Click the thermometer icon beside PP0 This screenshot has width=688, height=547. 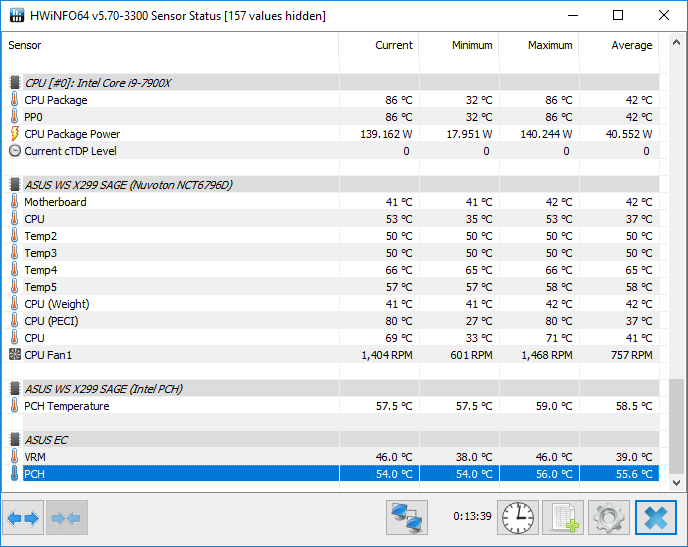pyautogui.click(x=14, y=117)
